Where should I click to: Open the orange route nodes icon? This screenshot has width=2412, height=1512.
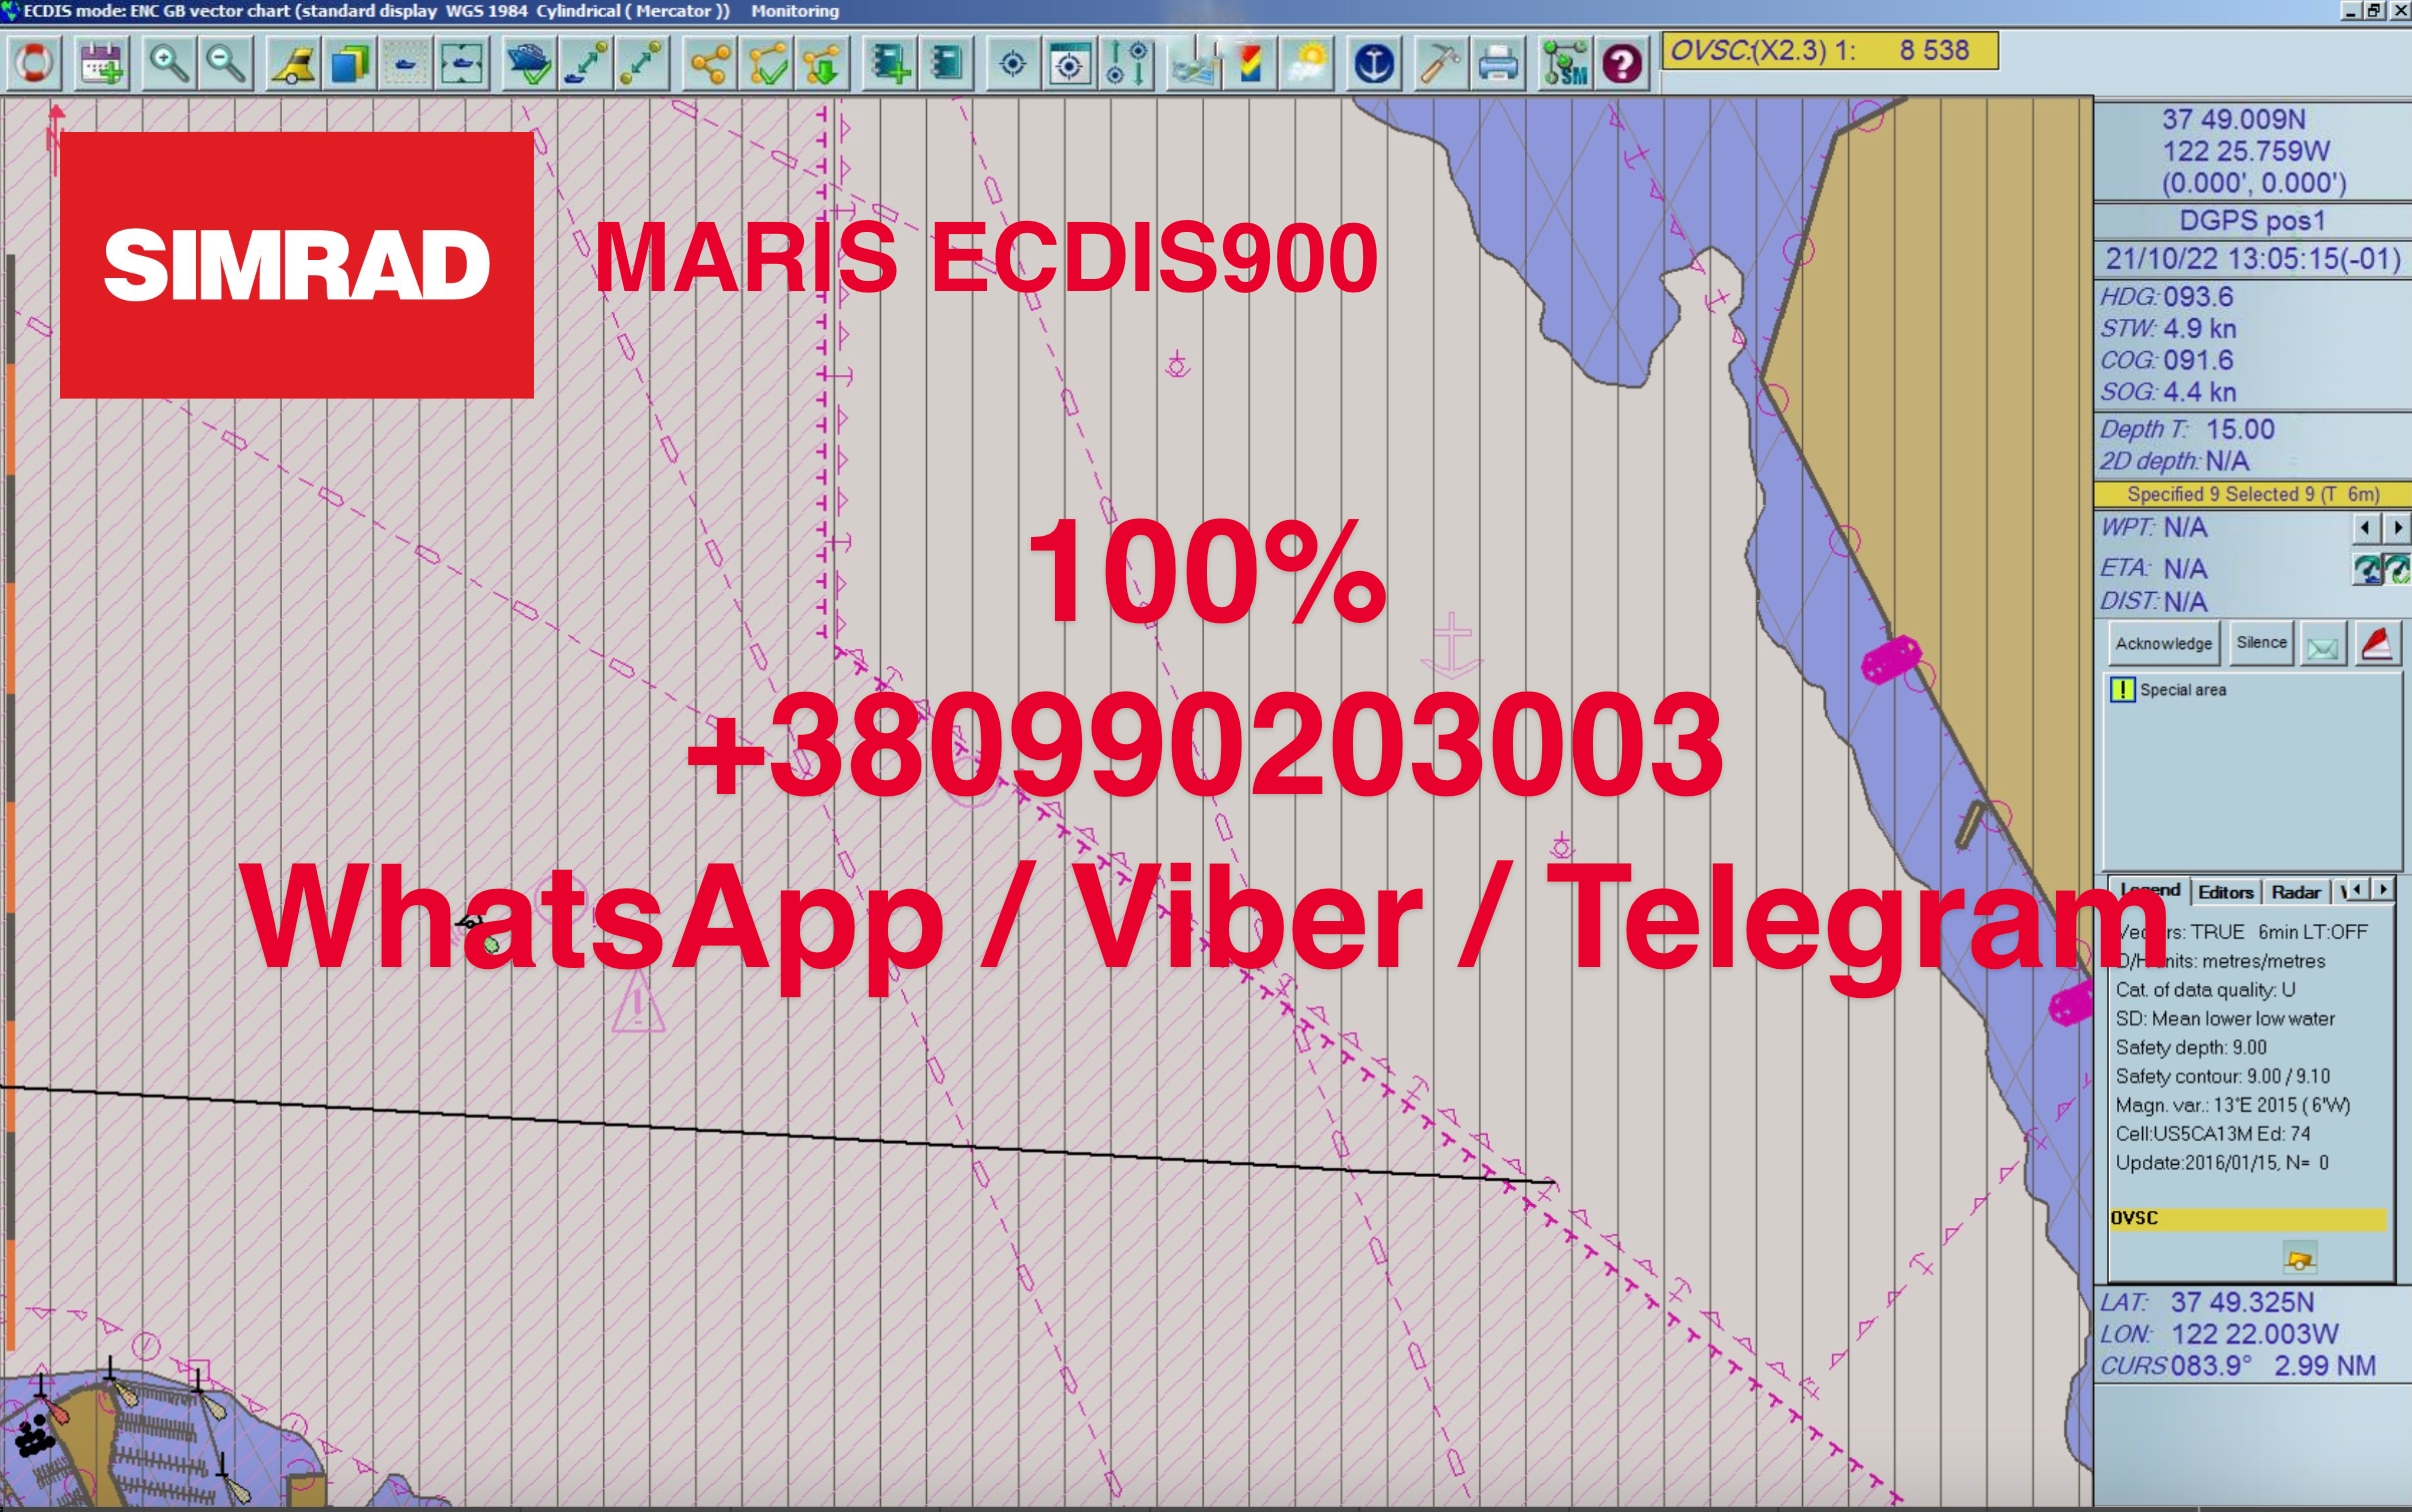pos(709,64)
